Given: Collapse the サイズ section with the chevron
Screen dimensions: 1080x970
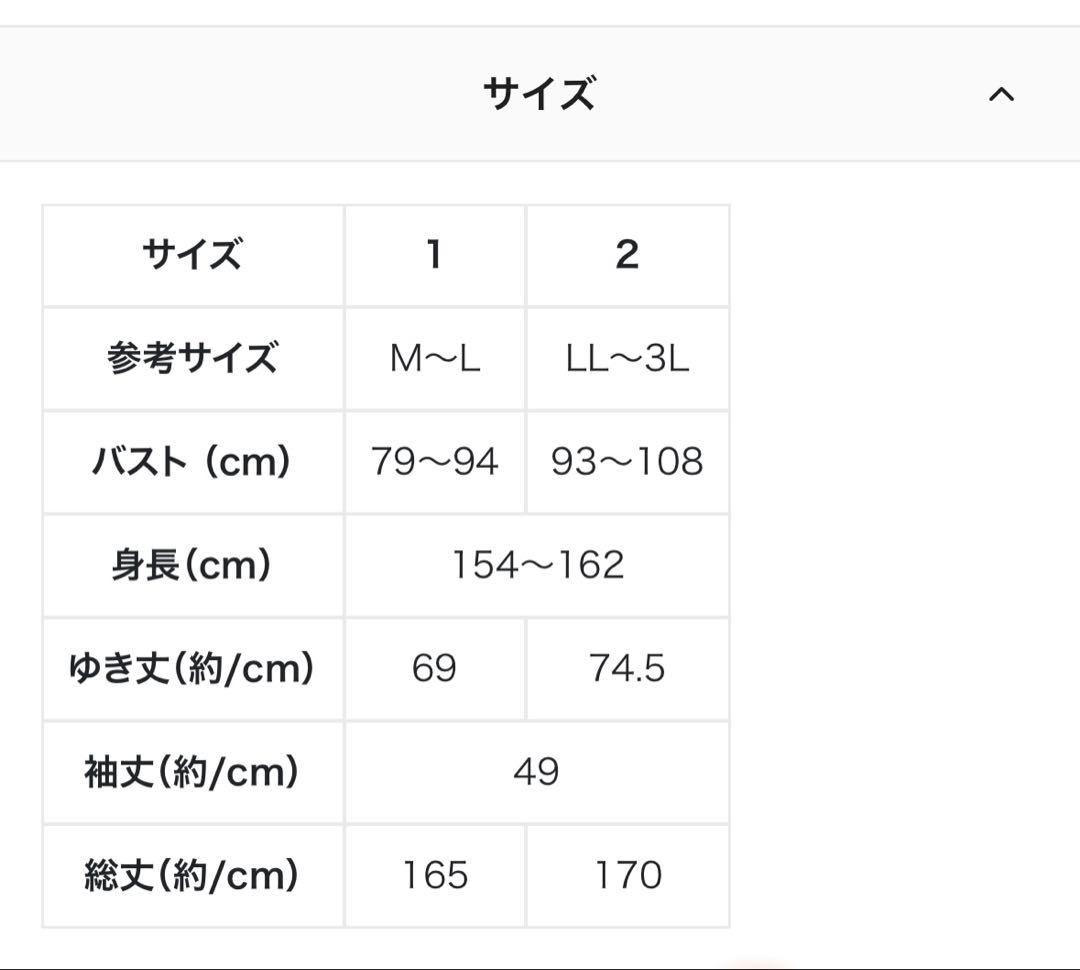Looking at the screenshot, I should click(x=1005, y=93).
